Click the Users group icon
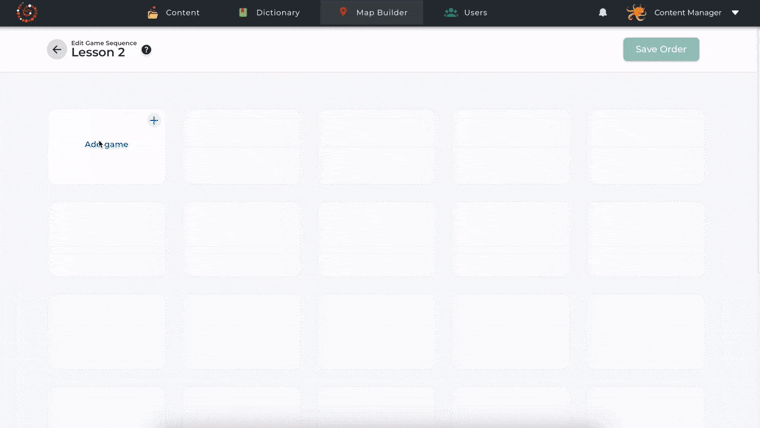Image resolution: width=760 pixels, height=428 pixels. [451, 13]
